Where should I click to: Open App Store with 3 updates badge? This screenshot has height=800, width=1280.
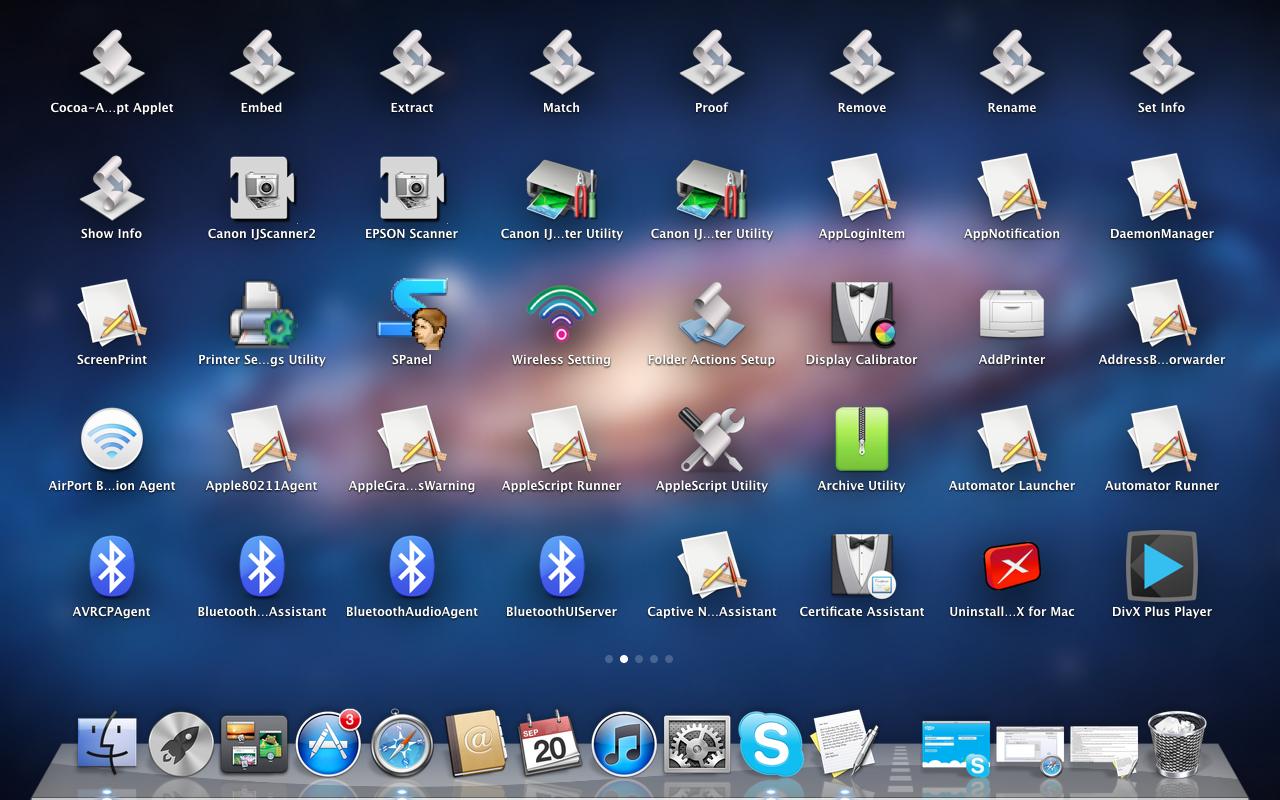(329, 744)
